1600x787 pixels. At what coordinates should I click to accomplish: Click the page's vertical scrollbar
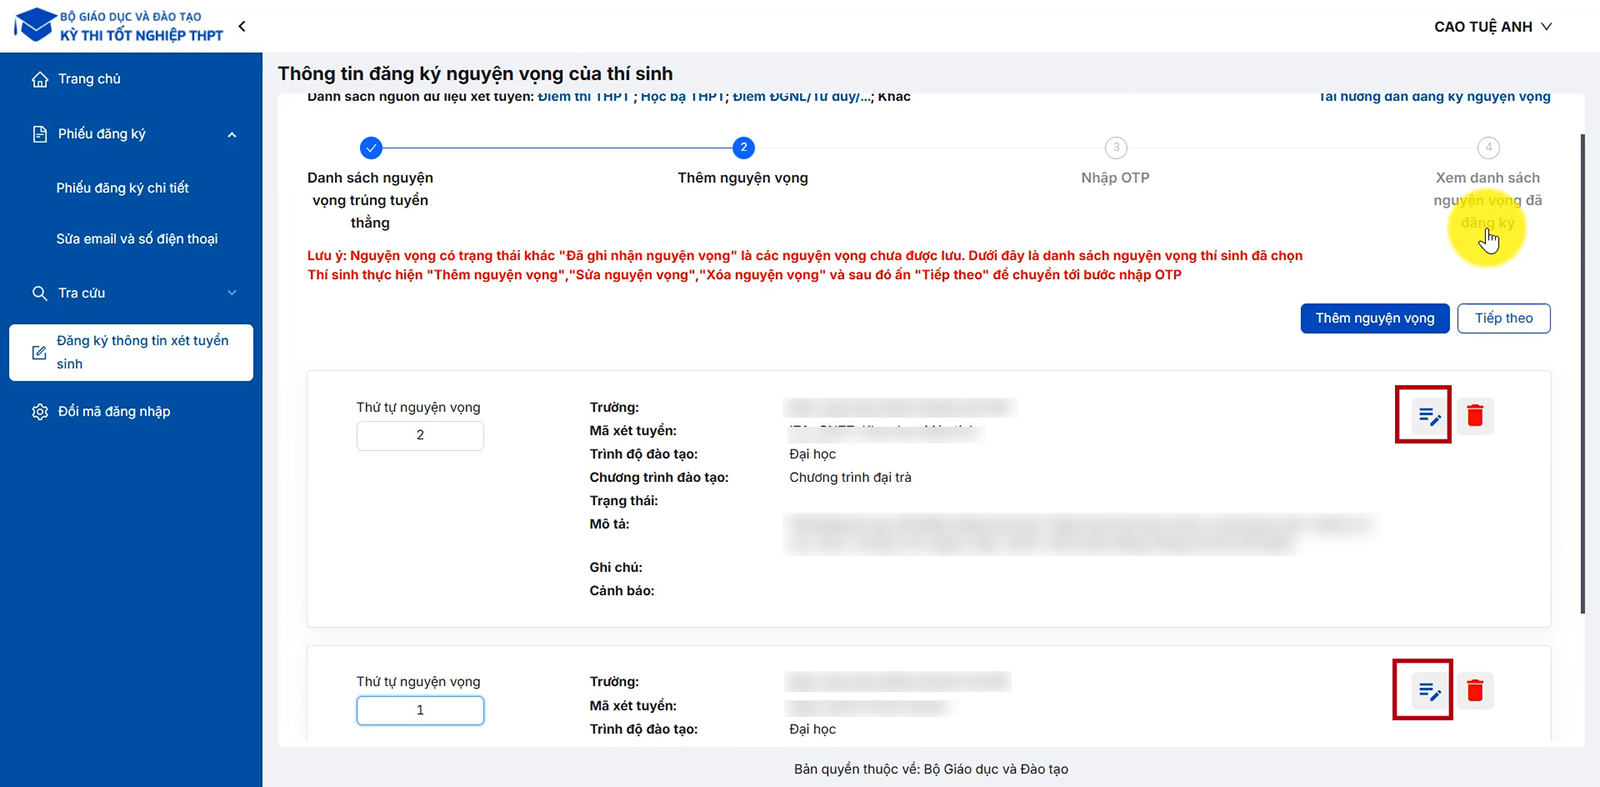(x=1582, y=373)
